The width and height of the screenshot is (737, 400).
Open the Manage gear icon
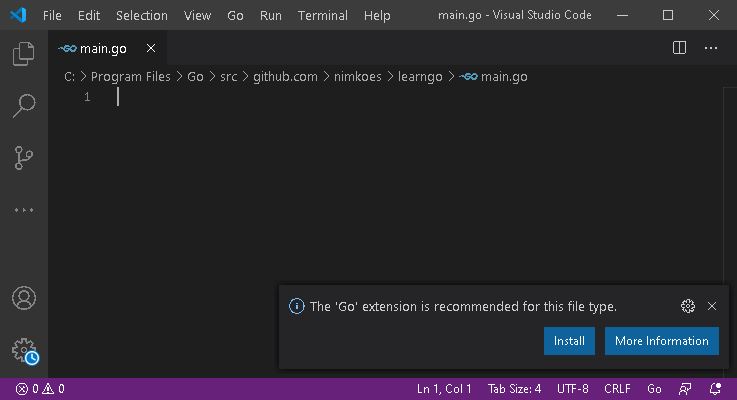coord(24,351)
